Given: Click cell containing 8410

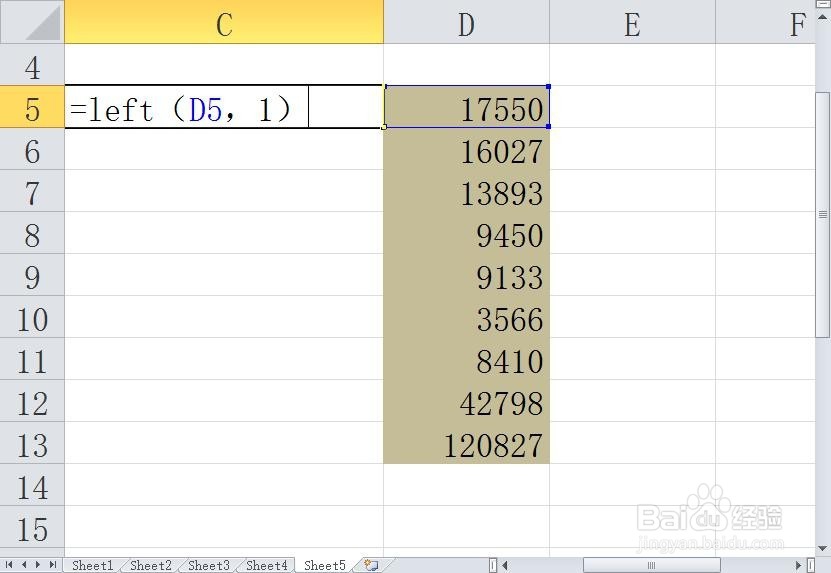Looking at the screenshot, I should coord(466,359).
